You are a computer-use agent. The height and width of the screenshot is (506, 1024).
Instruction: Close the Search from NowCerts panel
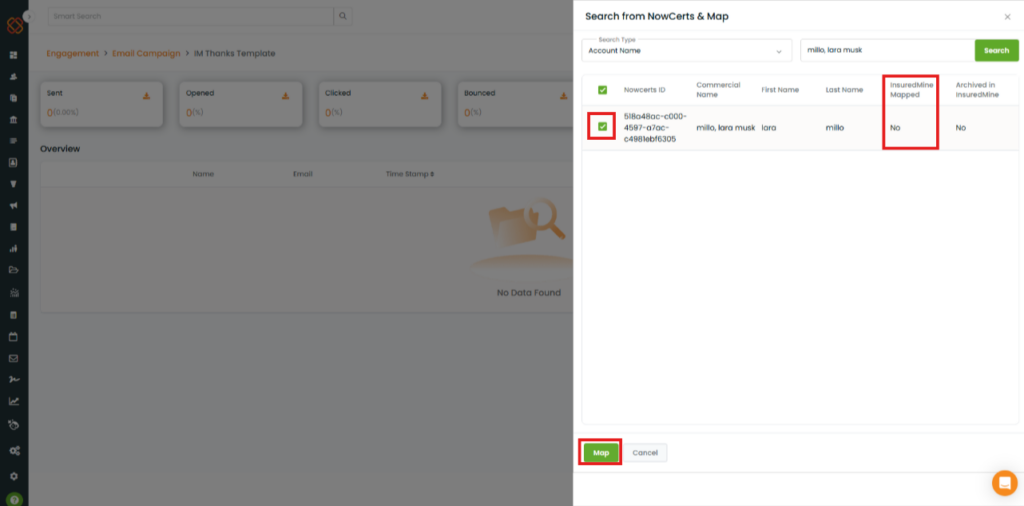pyautogui.click(x=1007, y=17)
